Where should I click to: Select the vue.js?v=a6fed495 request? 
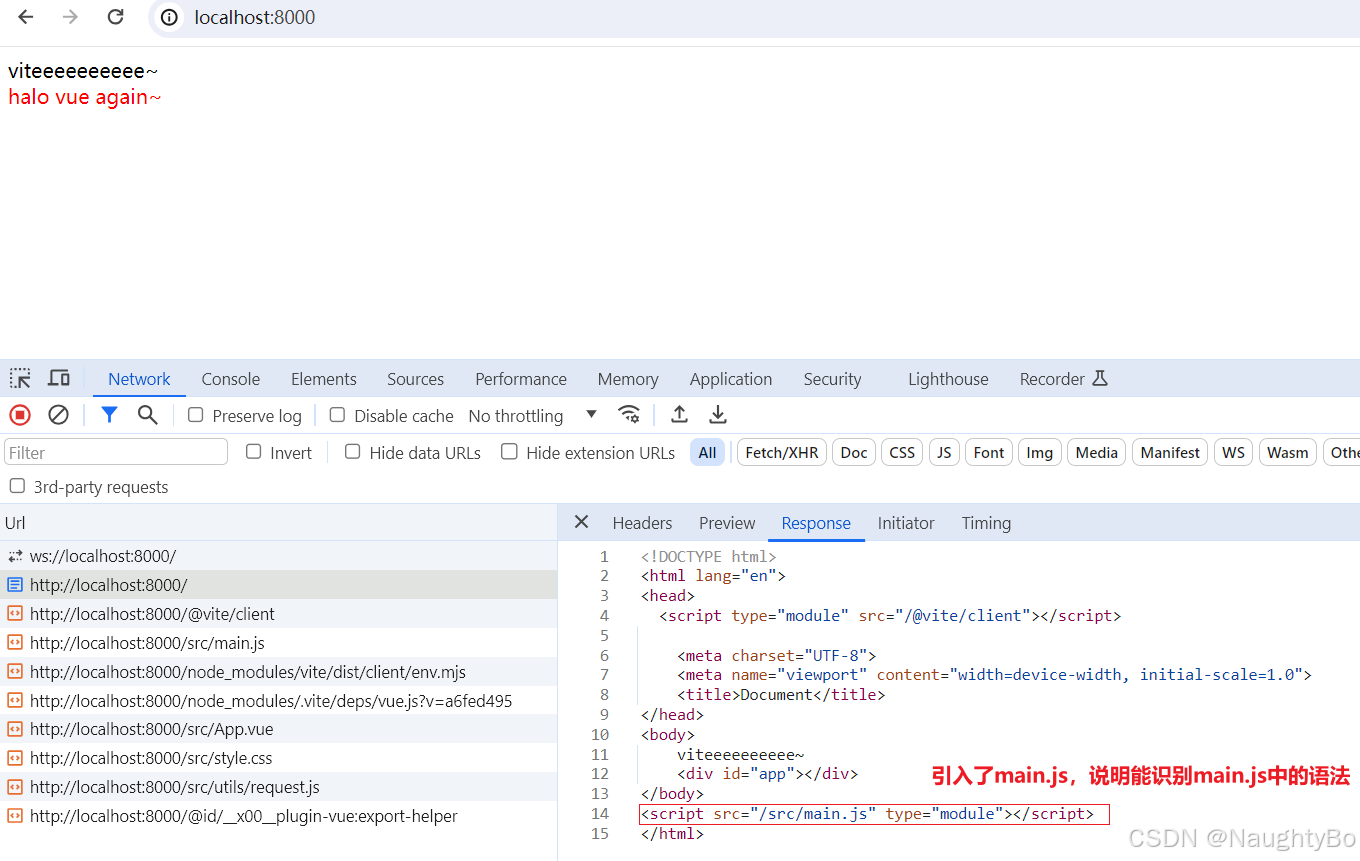pyautogui.click(x=278, y=701)
